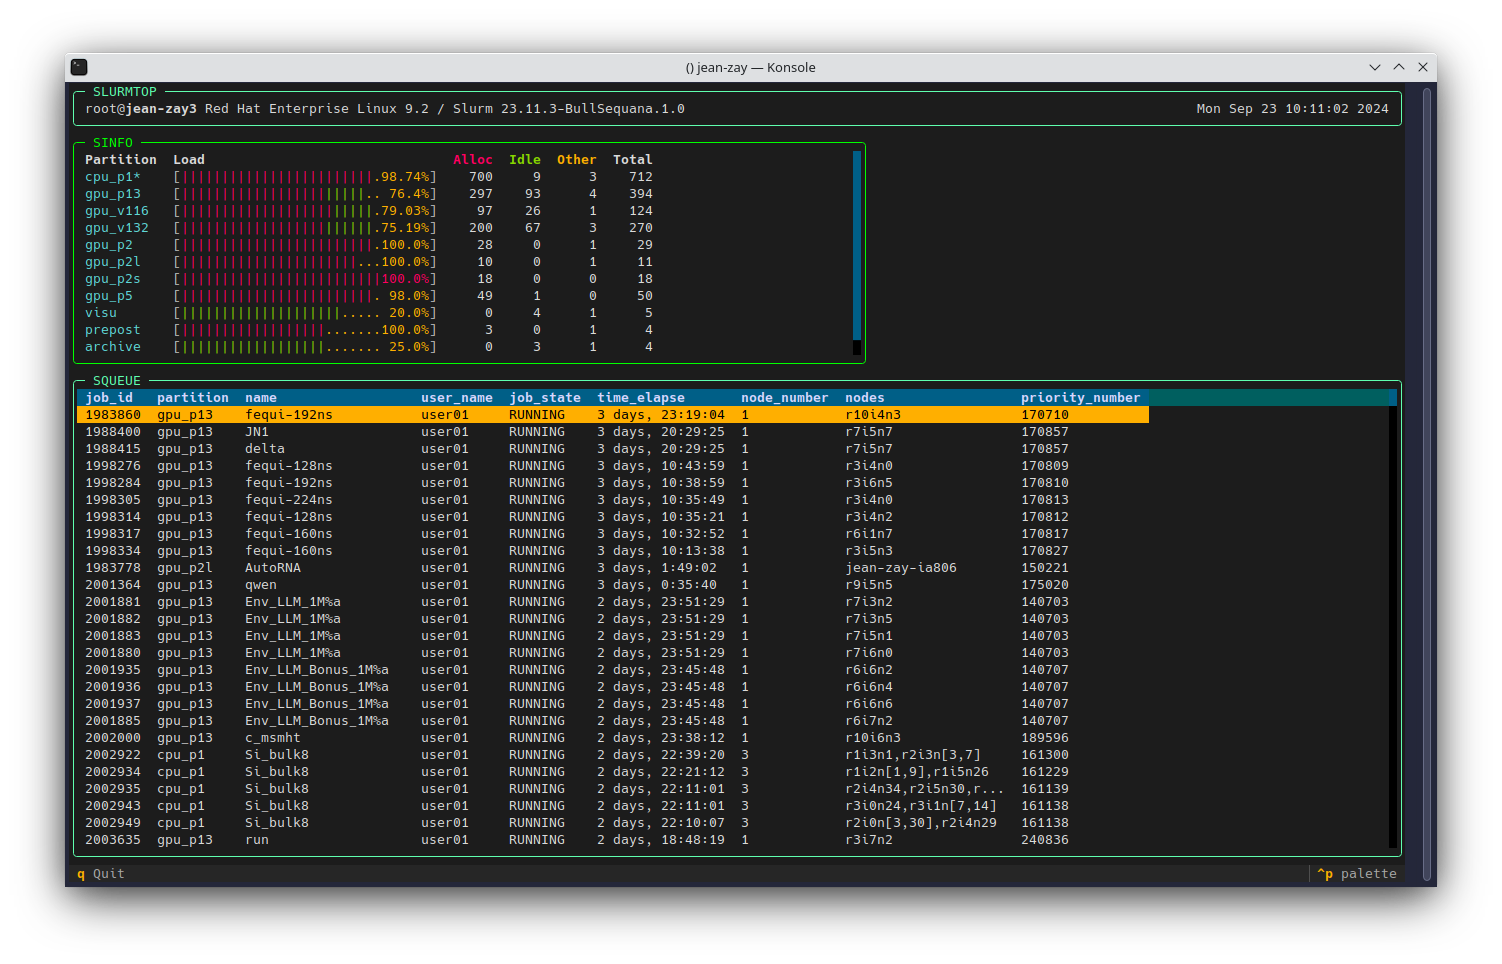The width and height of the screenshot is (1502, 964).
Task: Click the Konsole window vertical scrollbar
Action: (x=1427, y=480)
